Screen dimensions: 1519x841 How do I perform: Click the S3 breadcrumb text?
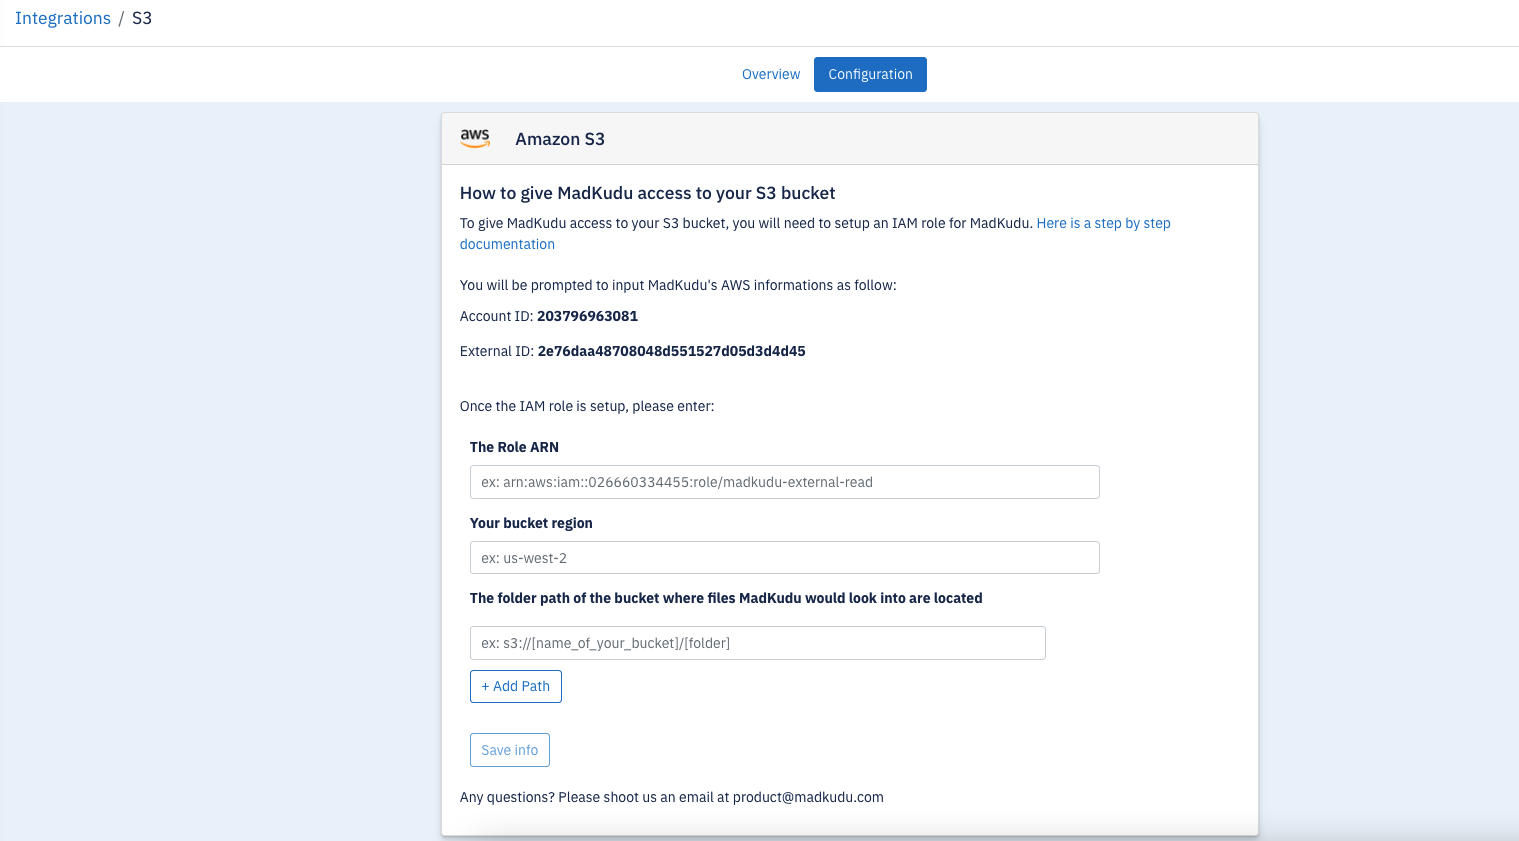142,18
